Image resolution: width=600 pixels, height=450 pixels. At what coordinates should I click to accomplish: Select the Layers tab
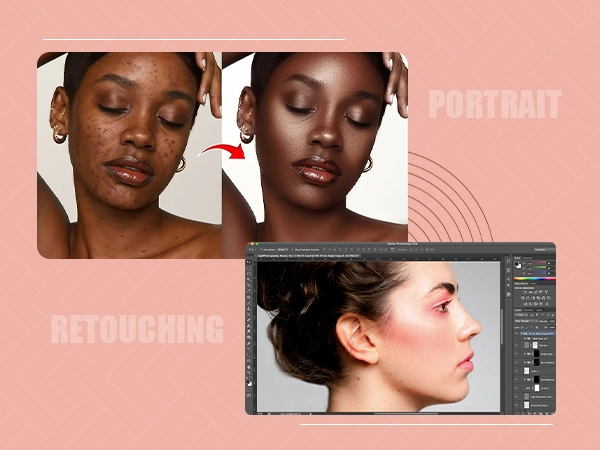coord(517,310)
